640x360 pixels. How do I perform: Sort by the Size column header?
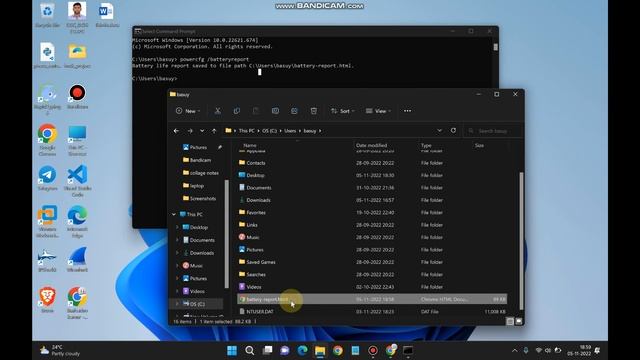pos(479,145)
